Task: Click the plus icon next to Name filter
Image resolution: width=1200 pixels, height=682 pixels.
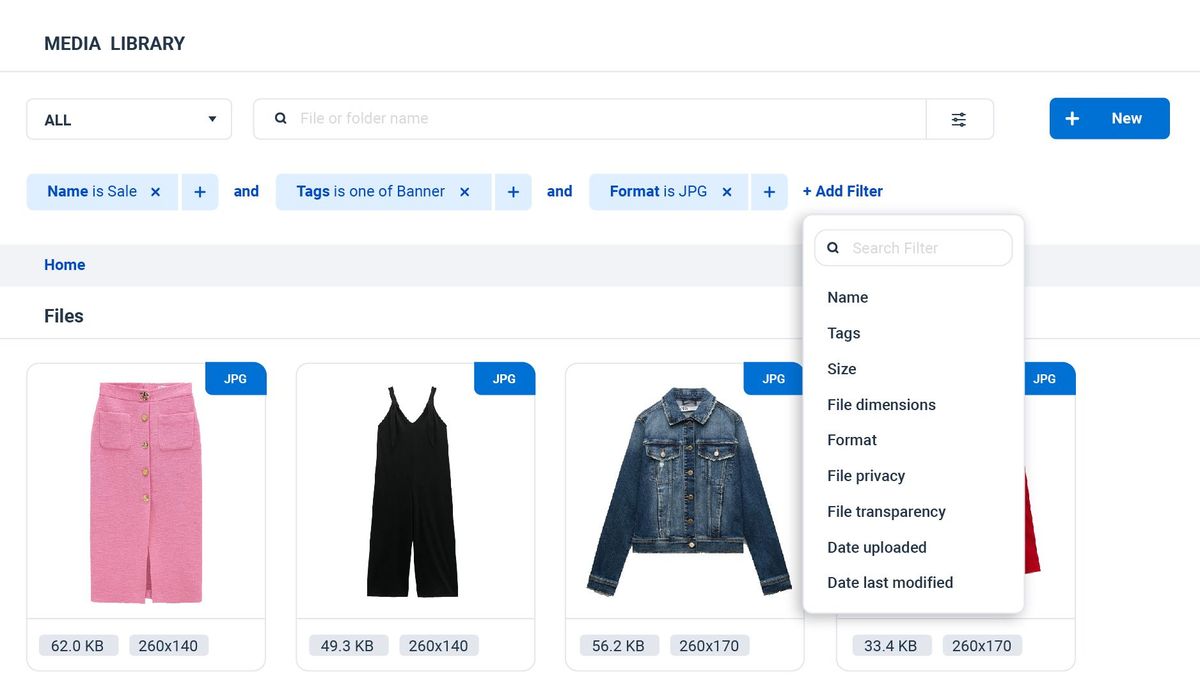Action: point(199,191)
